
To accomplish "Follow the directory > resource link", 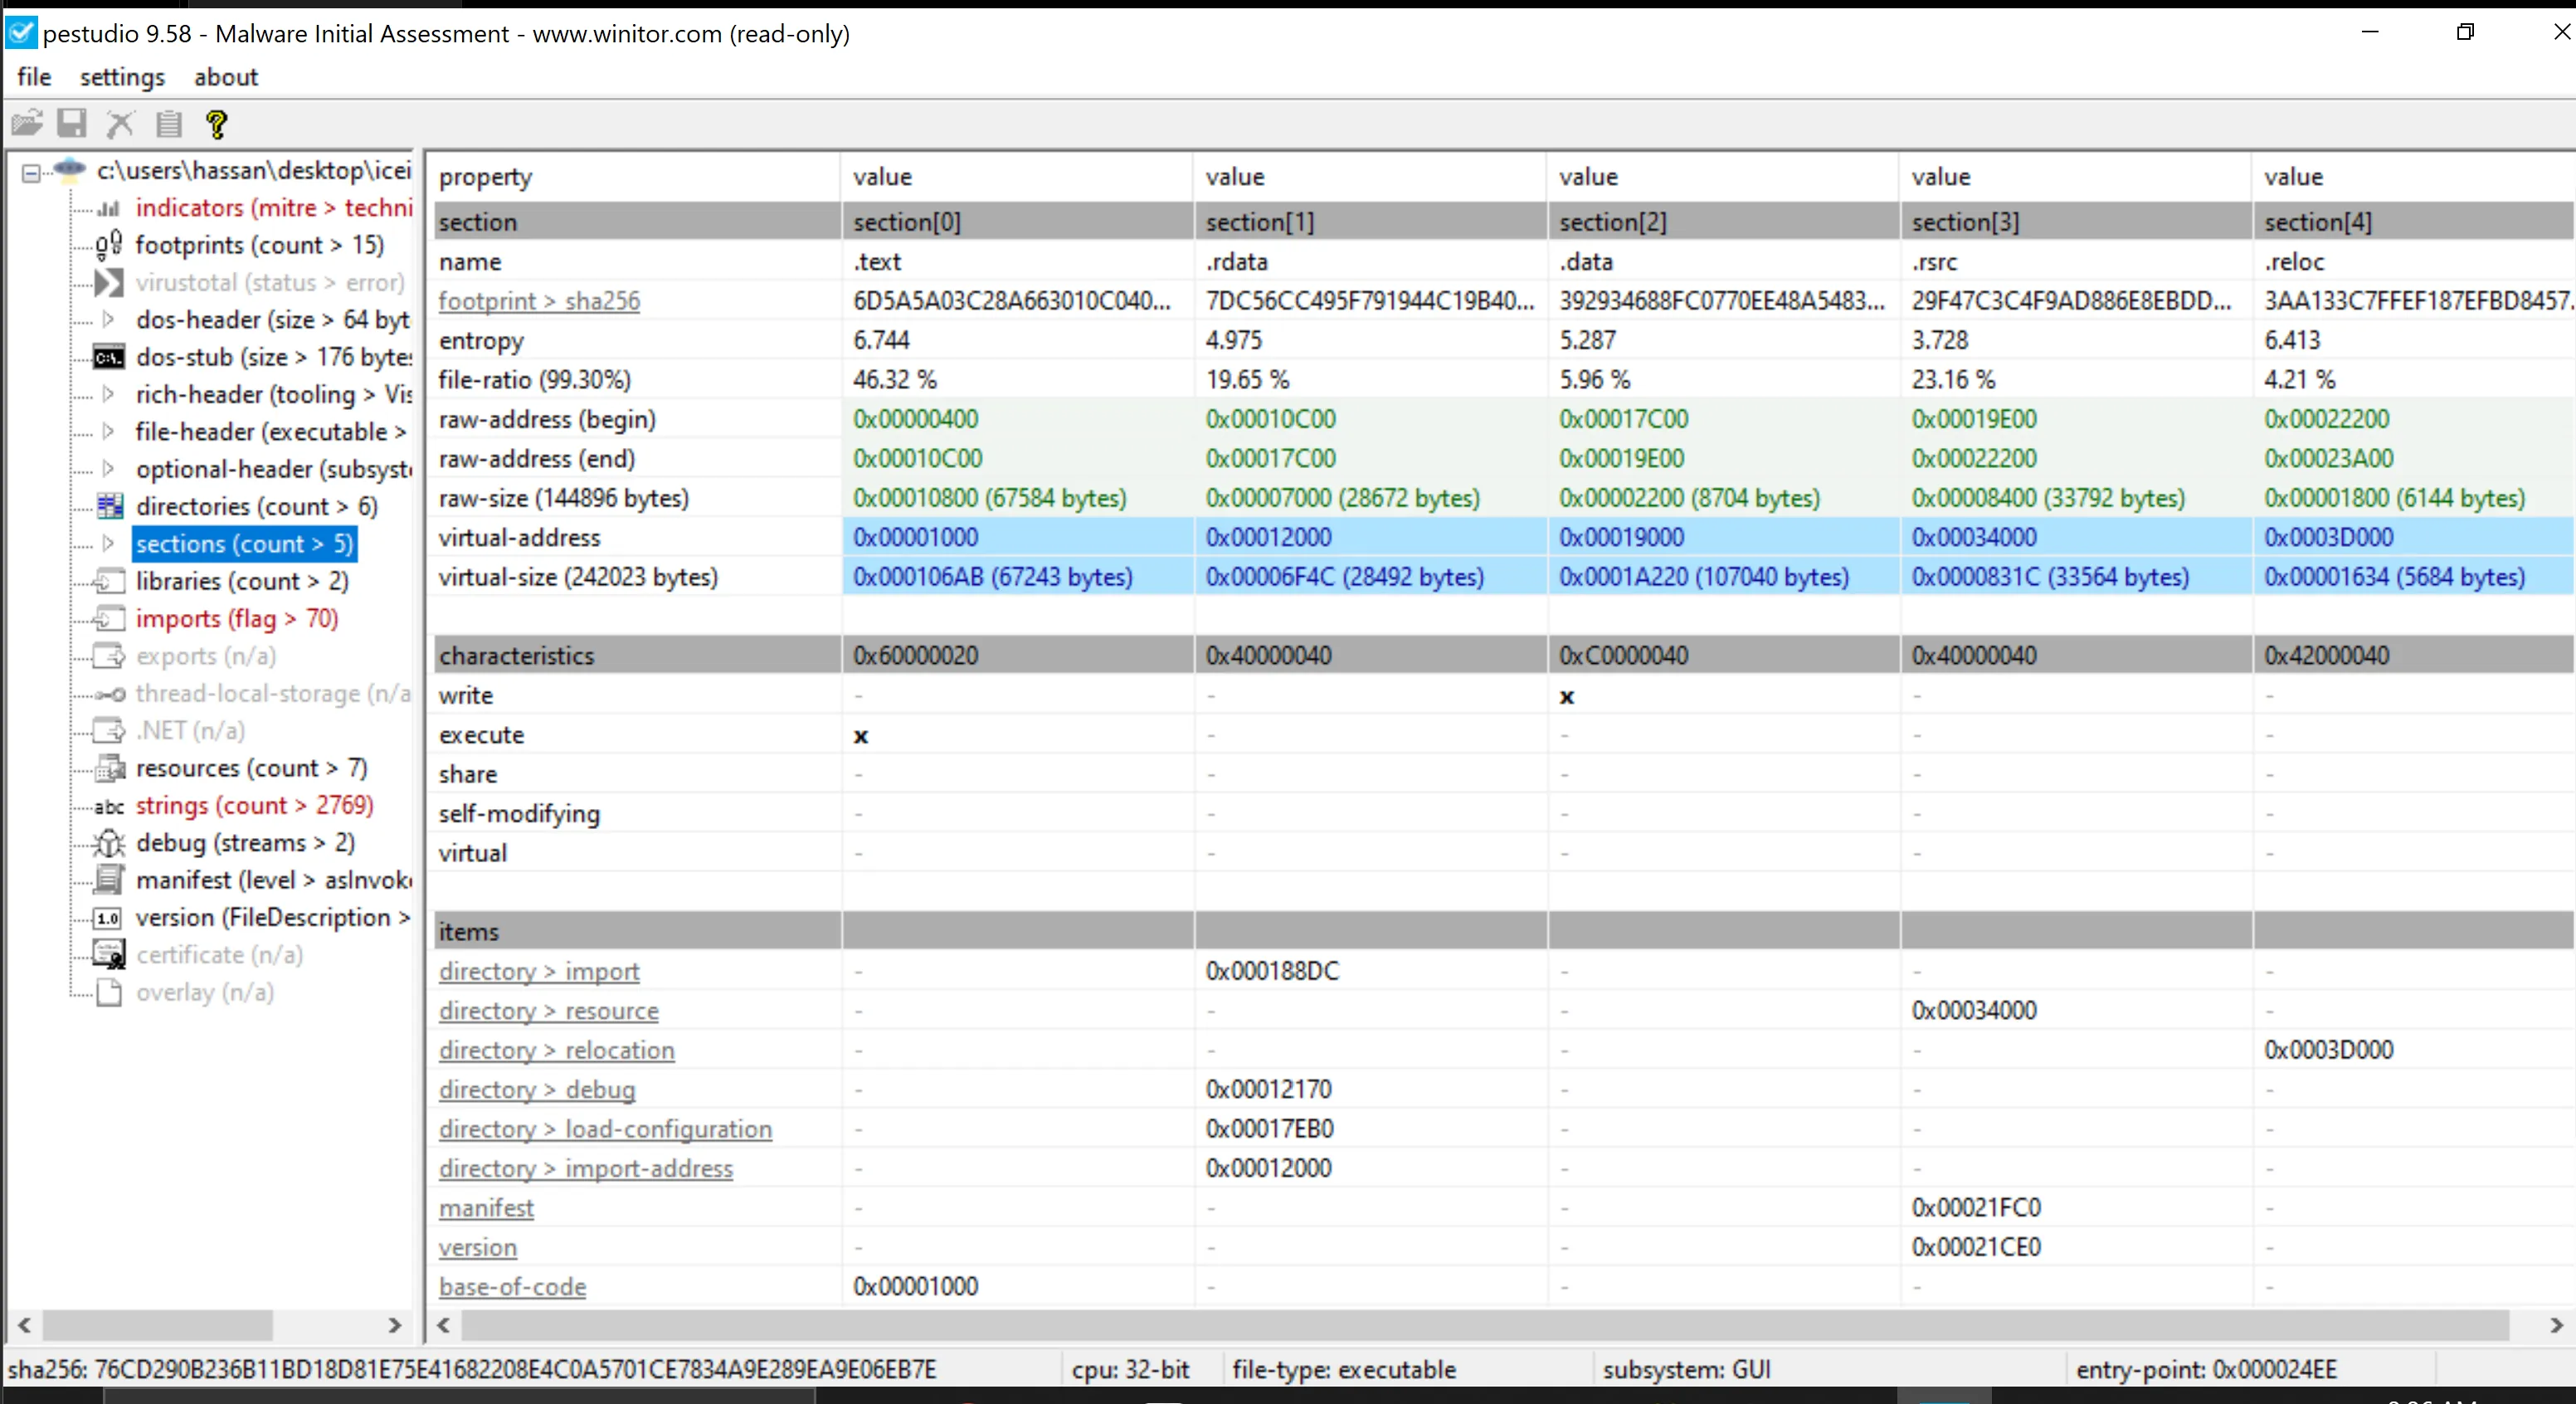I will (549, 1011).
